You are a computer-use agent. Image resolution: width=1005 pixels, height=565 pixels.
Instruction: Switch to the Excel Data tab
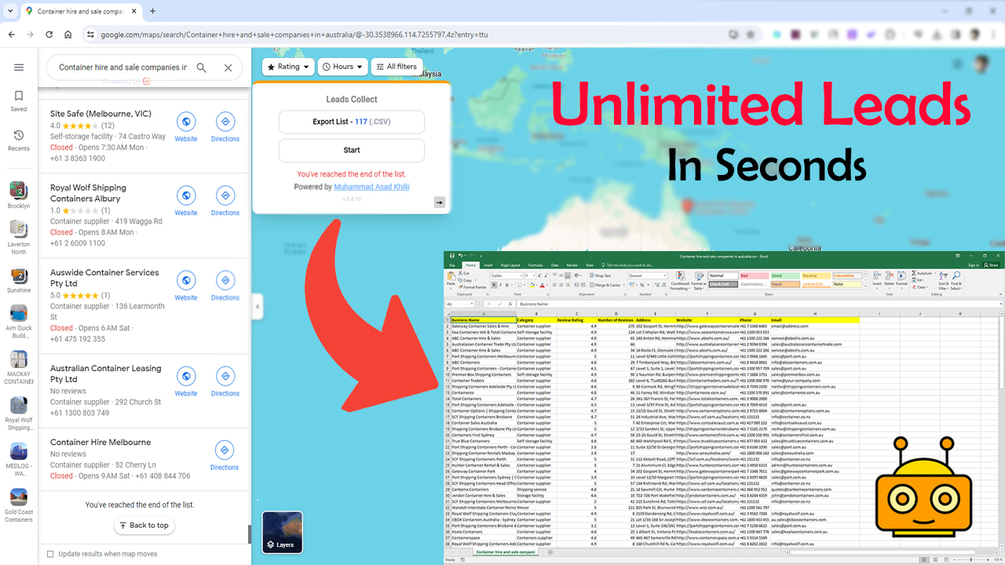554,265
